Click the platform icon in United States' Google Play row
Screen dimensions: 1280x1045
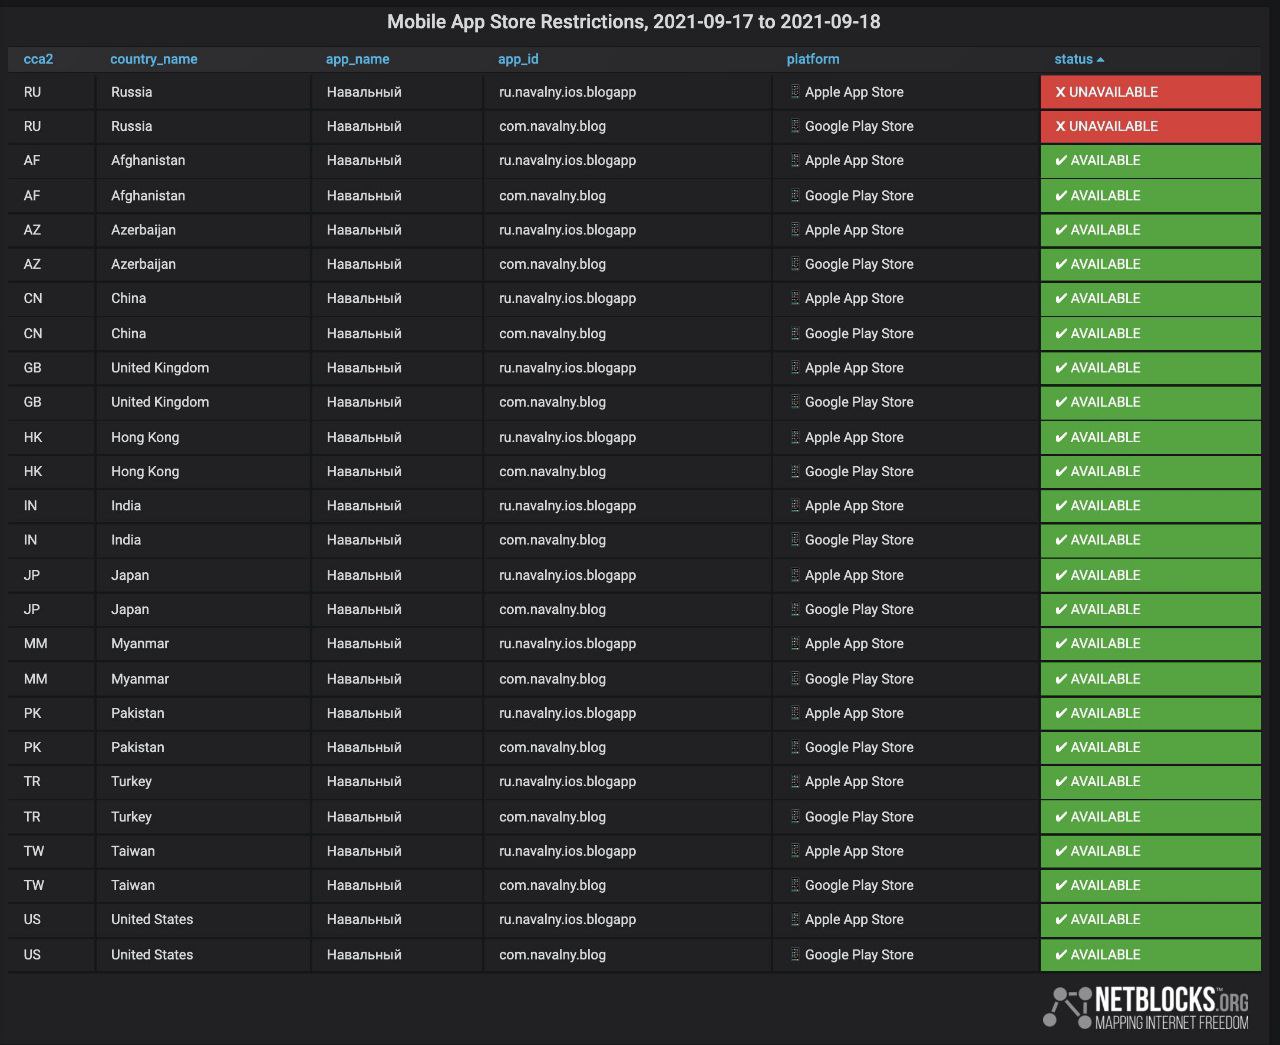point(795,955)
